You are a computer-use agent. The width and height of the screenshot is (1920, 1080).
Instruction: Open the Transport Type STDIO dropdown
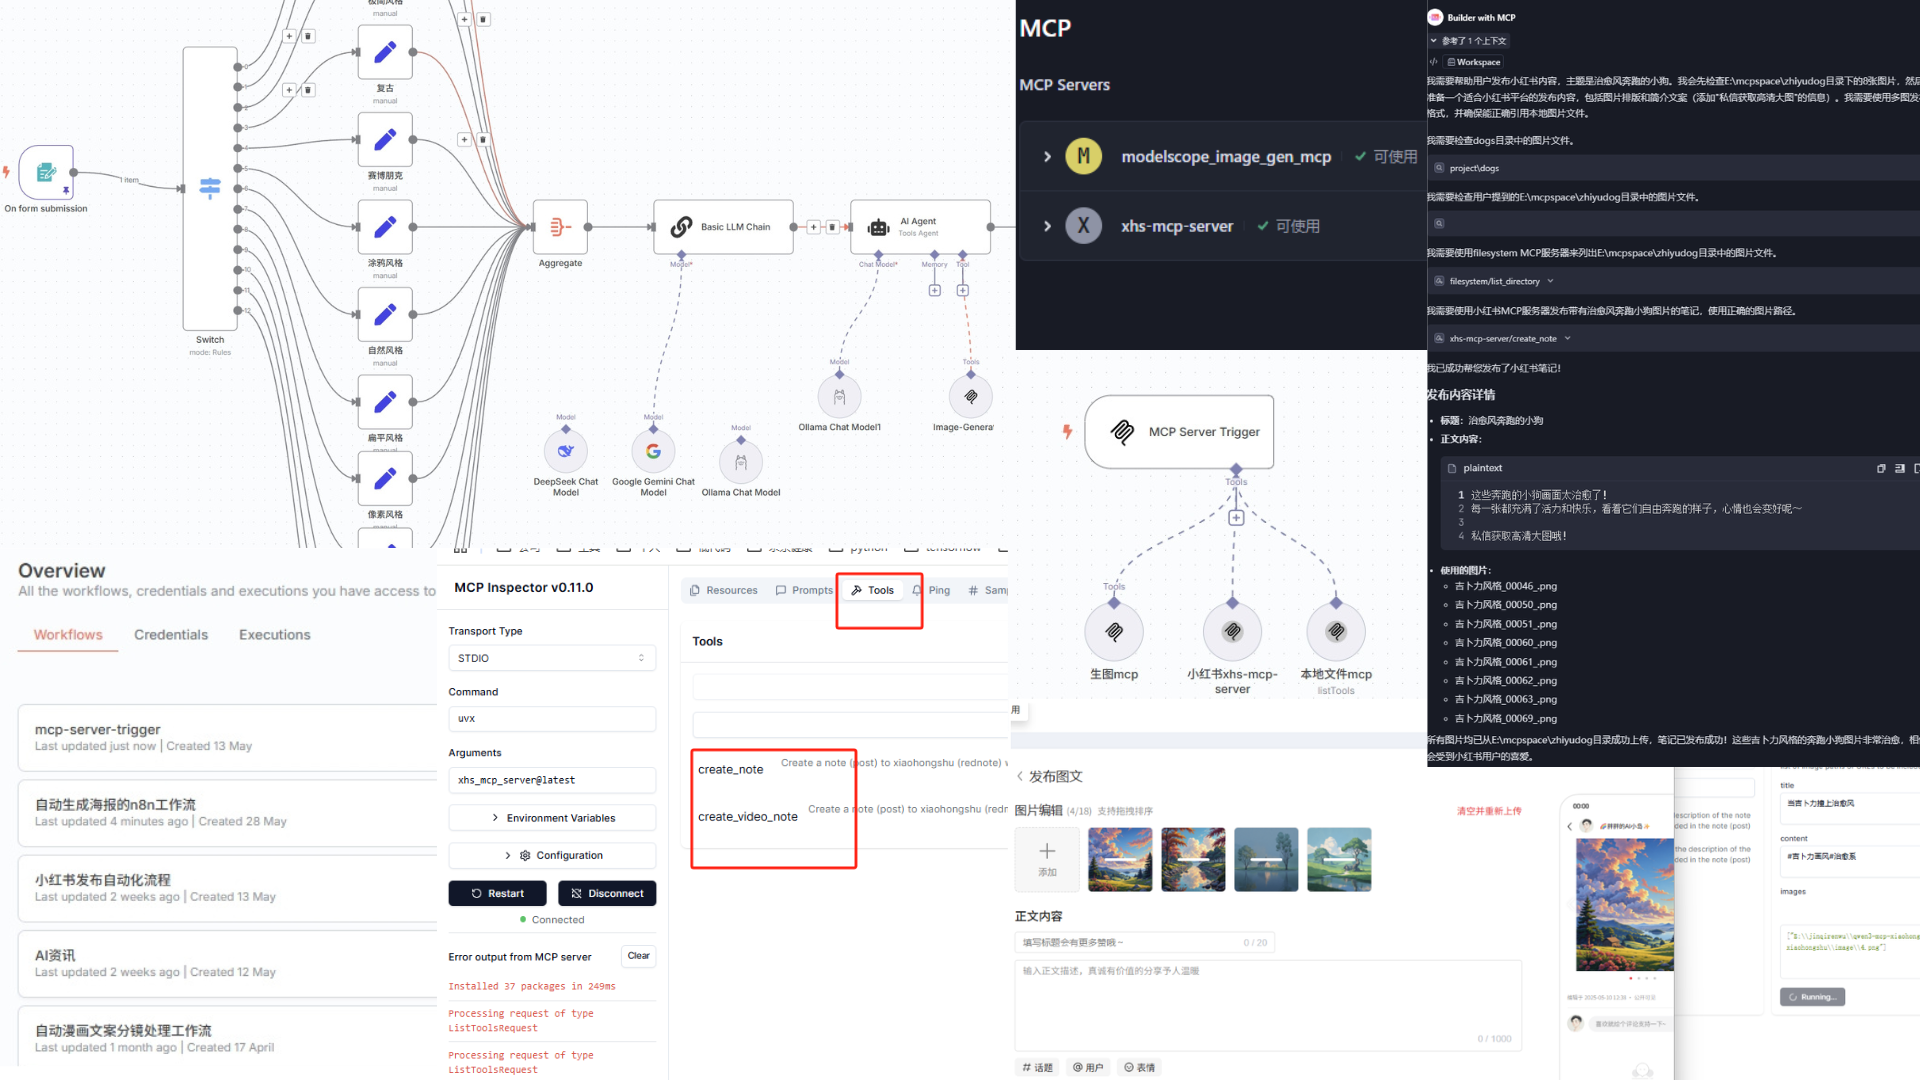(552, 658)
